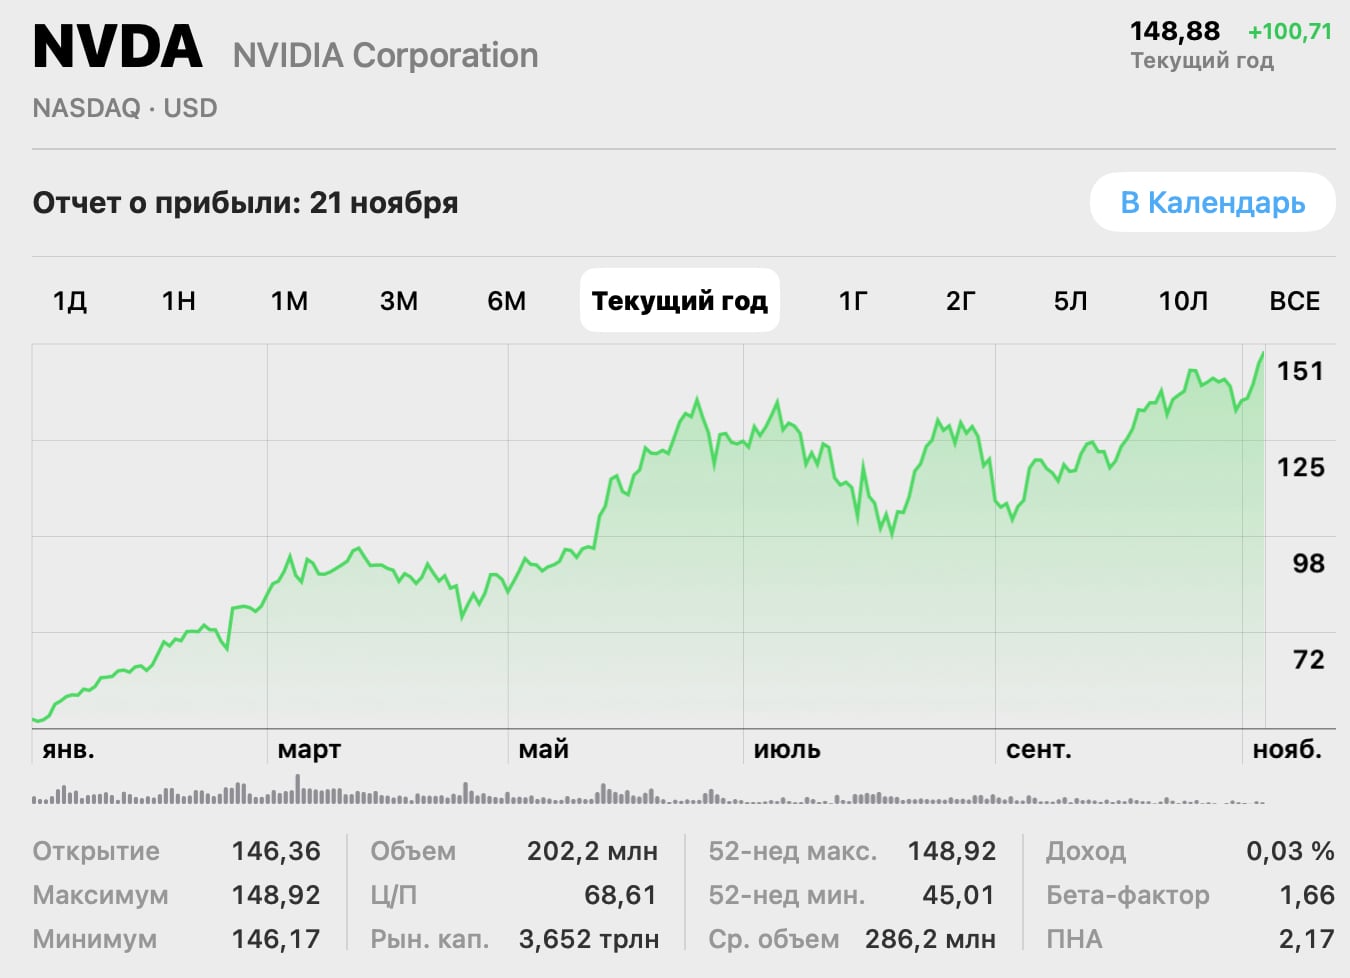Click the Объем value 202,2 млн
Viewport: 1350px width, 978px height.
tap(592, 851)
